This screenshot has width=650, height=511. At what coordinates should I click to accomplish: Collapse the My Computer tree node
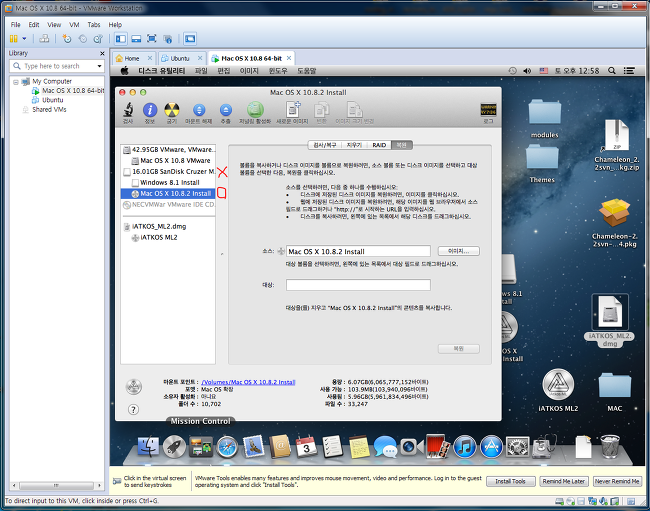coord(16,82)
